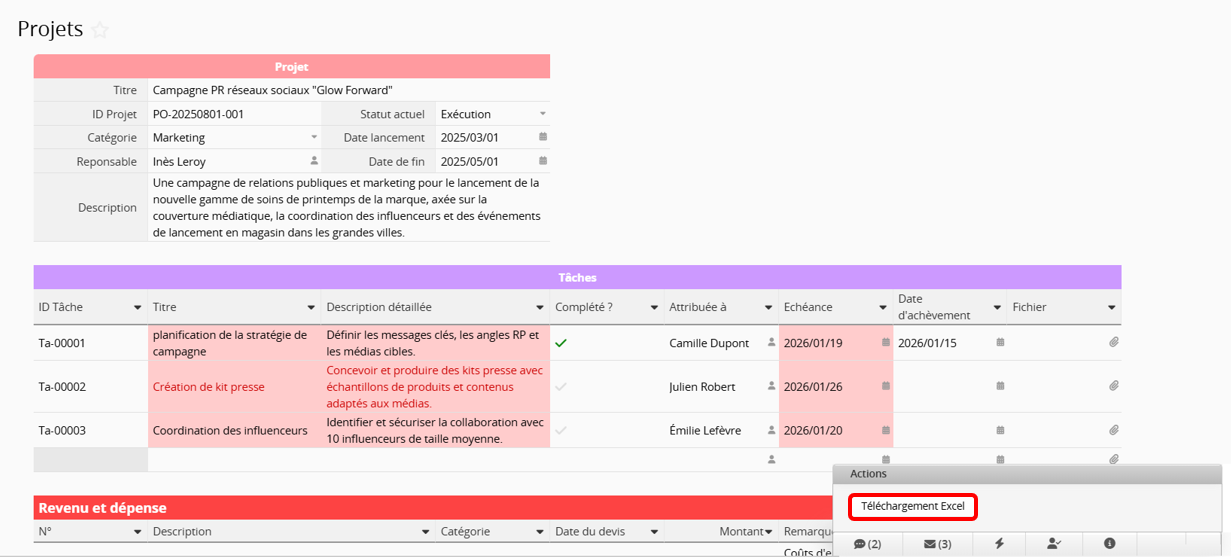Check Complété for Ta-00003 task
Image resolution: width=1231 pixels, height=557 pixels.
coord(561,431)
